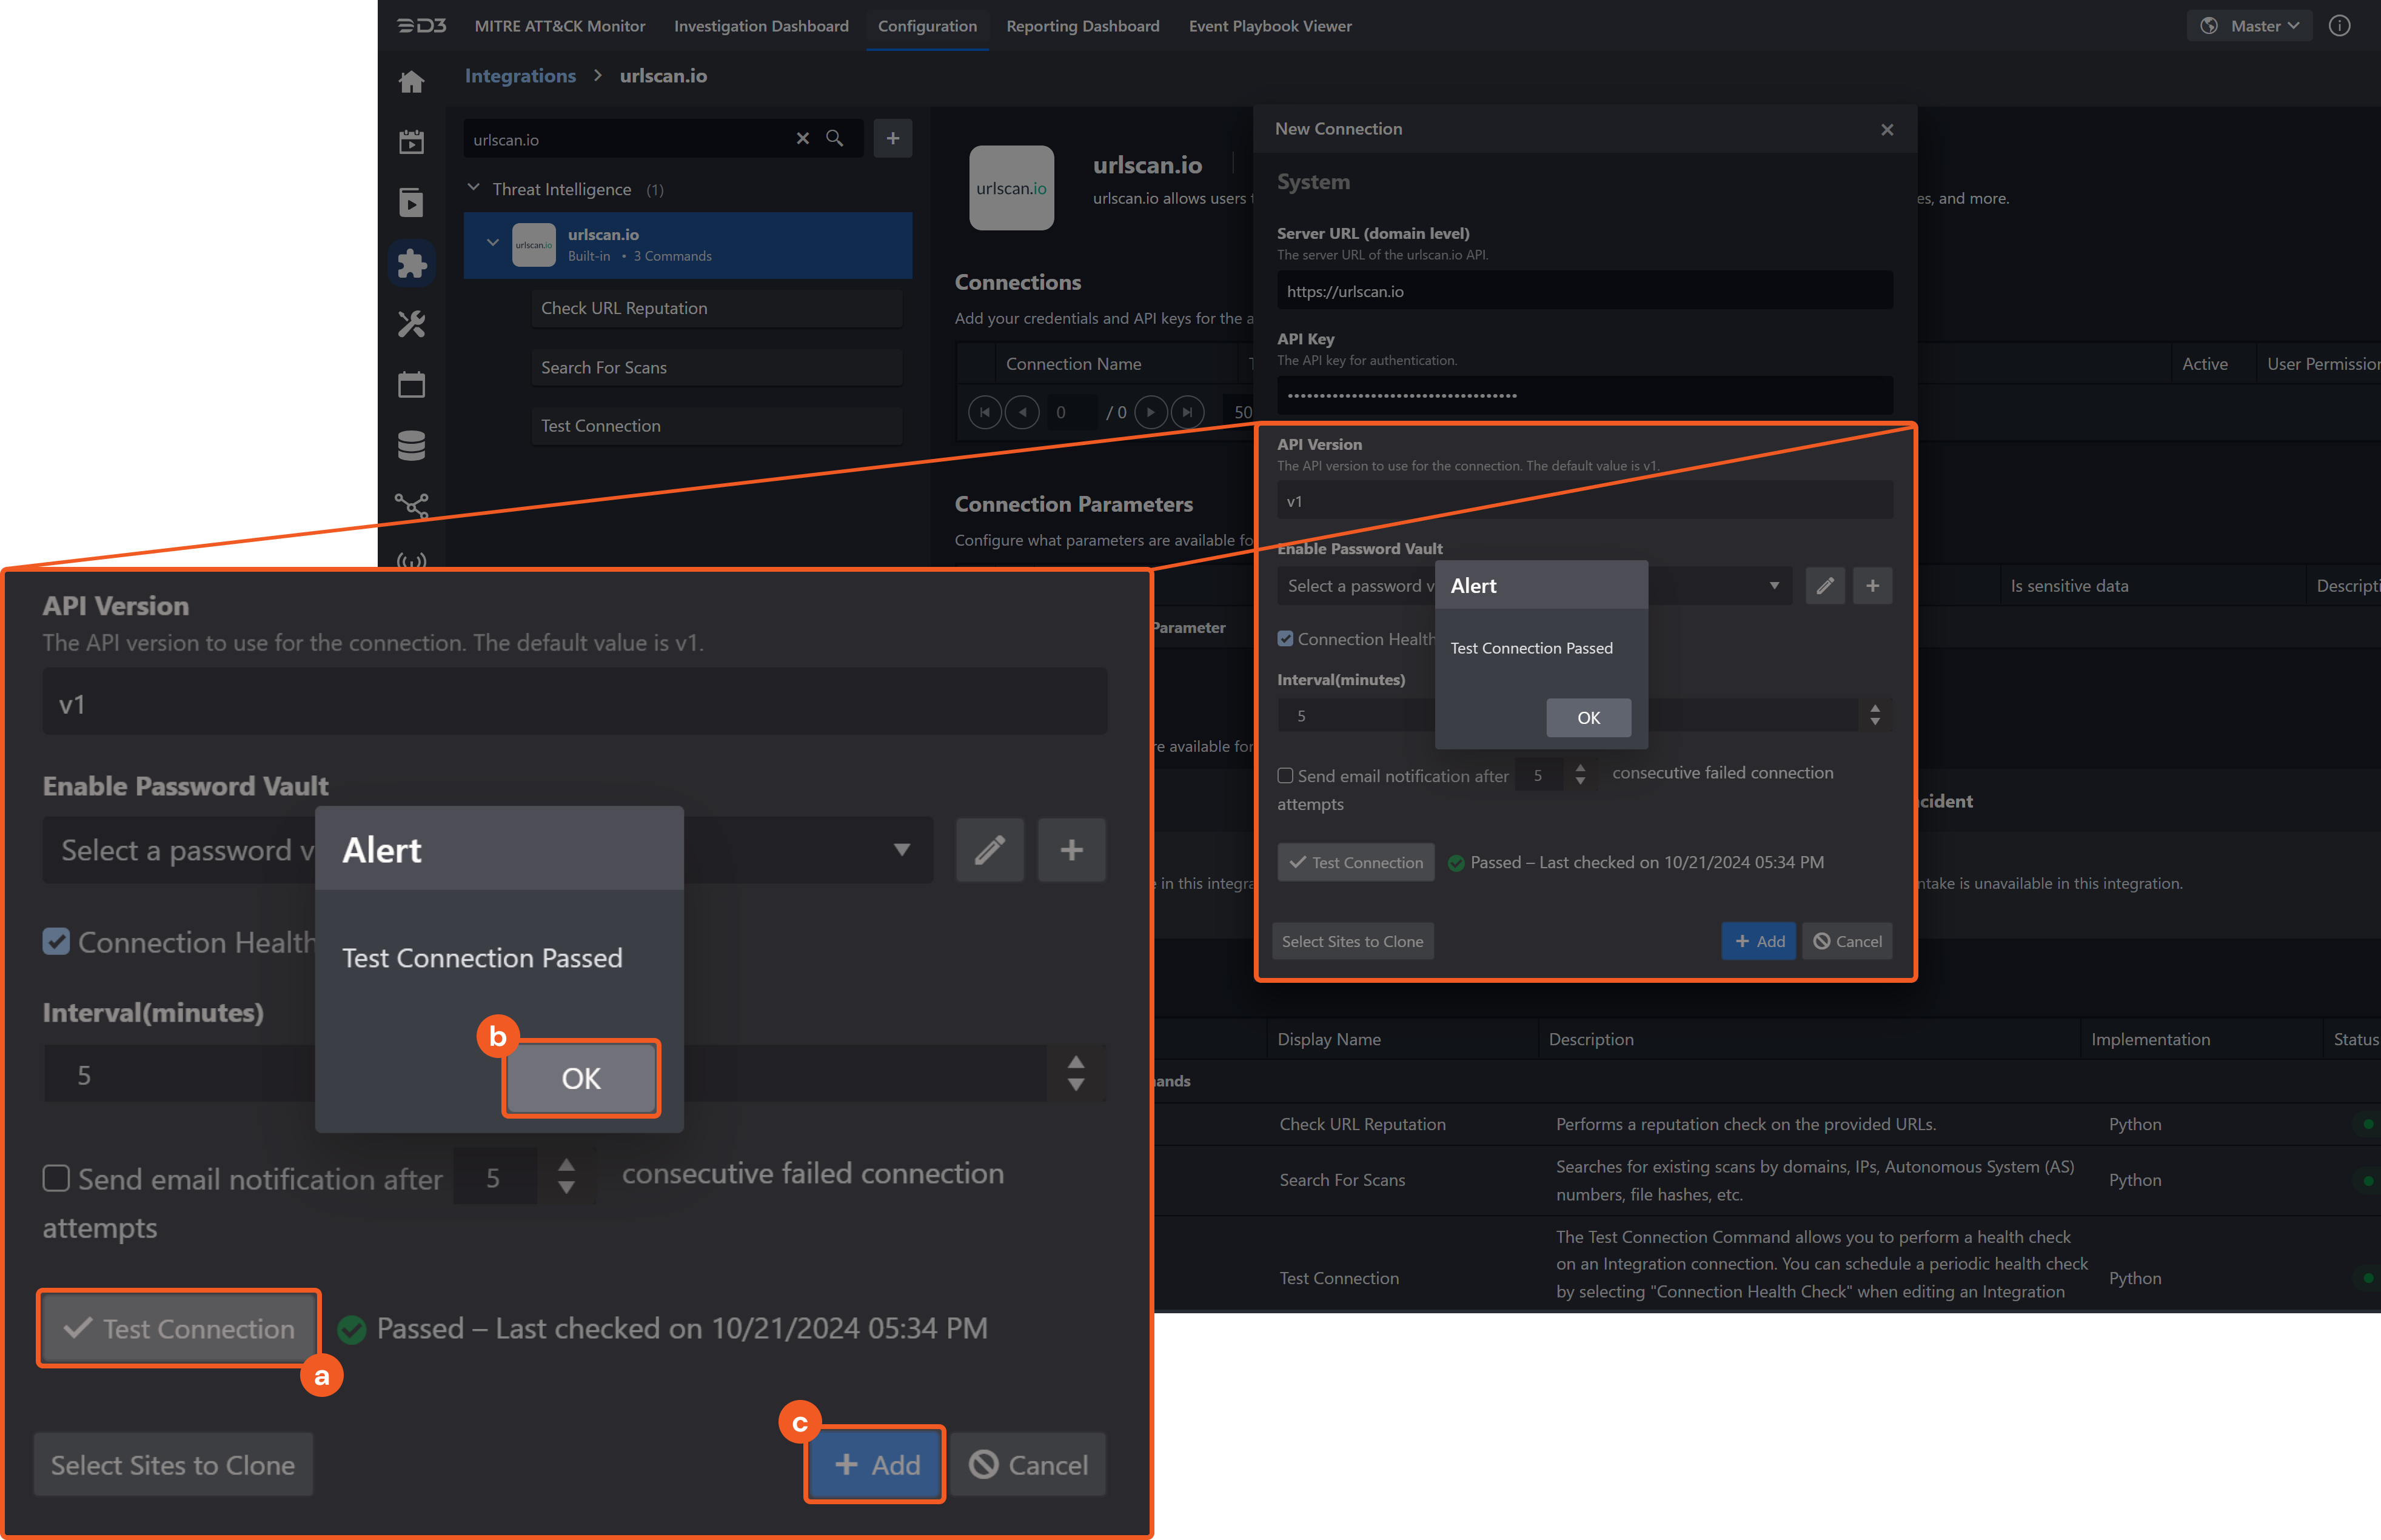Clear the urlscan.io search with X icon
Screen dimensions: 2381x1540
[802, 139]
